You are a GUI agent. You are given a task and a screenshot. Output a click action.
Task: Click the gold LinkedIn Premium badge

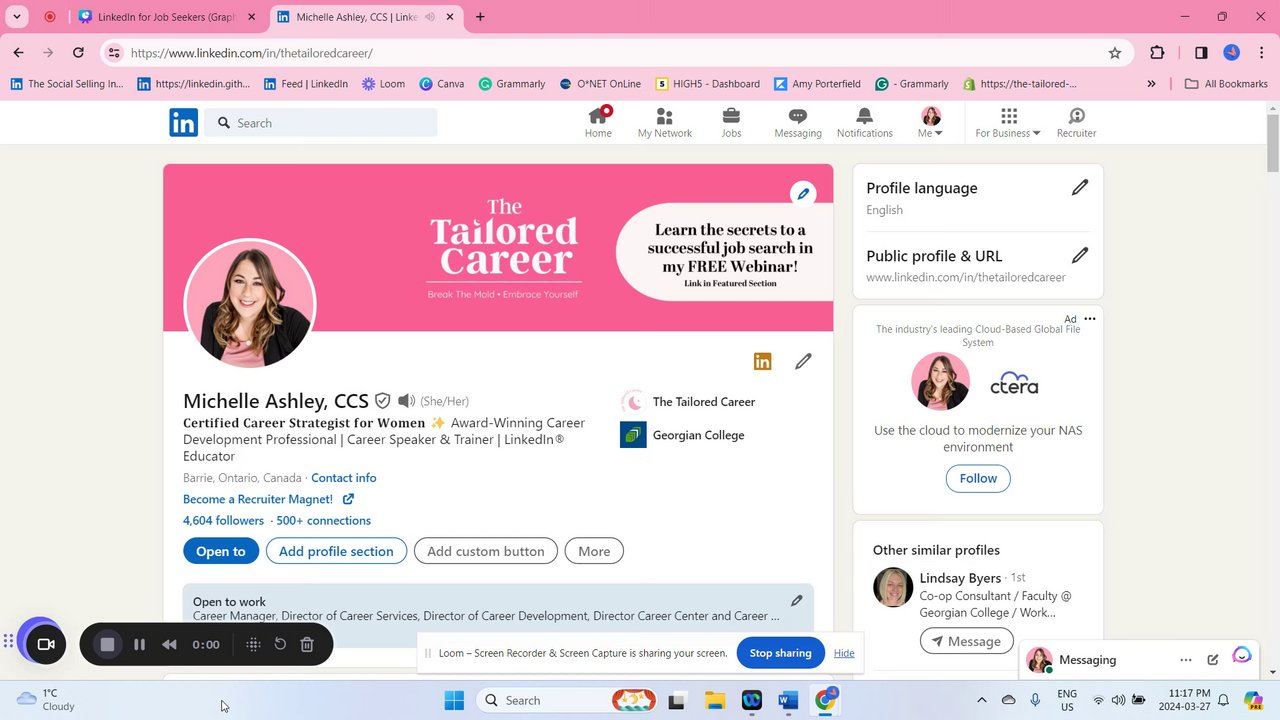[x=762, y=362]
